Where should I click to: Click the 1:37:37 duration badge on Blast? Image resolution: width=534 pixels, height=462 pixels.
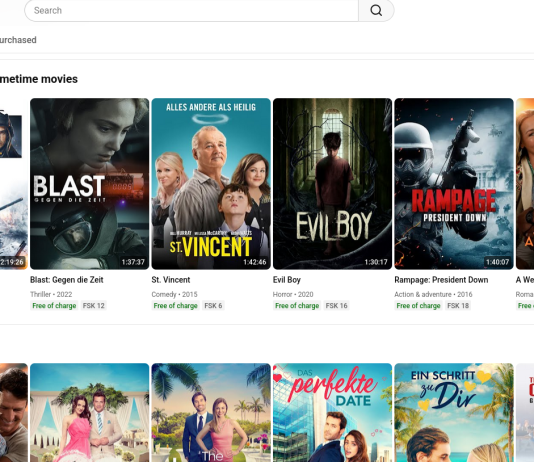click(x=133, y=262)
